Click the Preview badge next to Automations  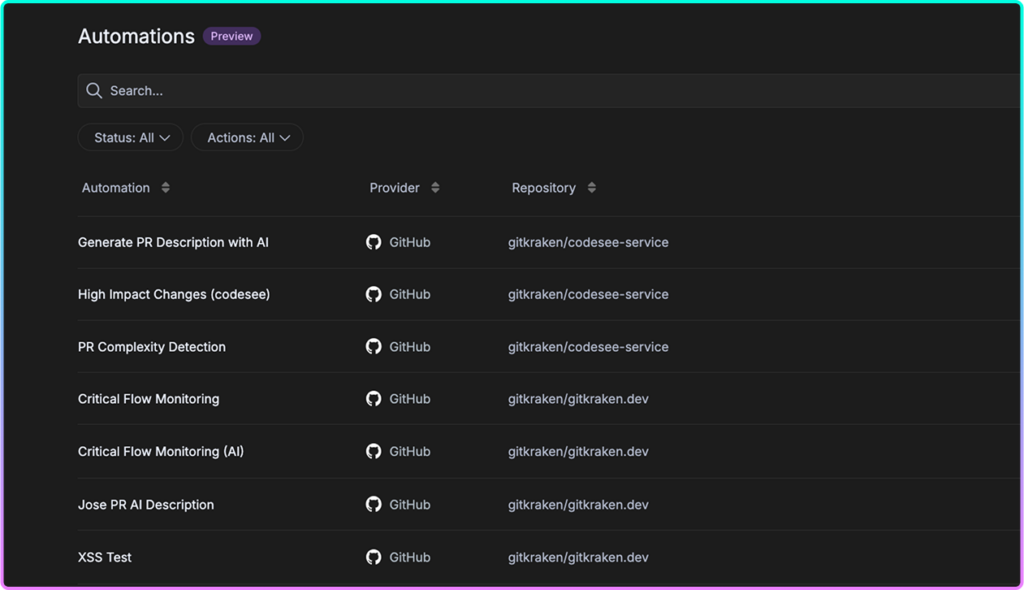231,36
